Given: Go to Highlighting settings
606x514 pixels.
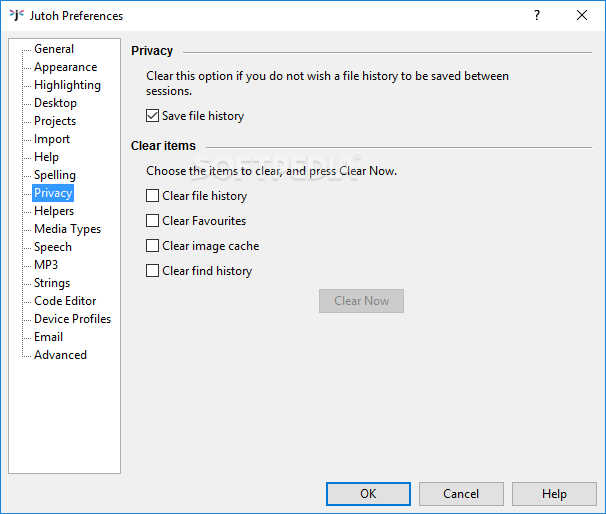Looking at the screenshot, I should coord(67,85).
